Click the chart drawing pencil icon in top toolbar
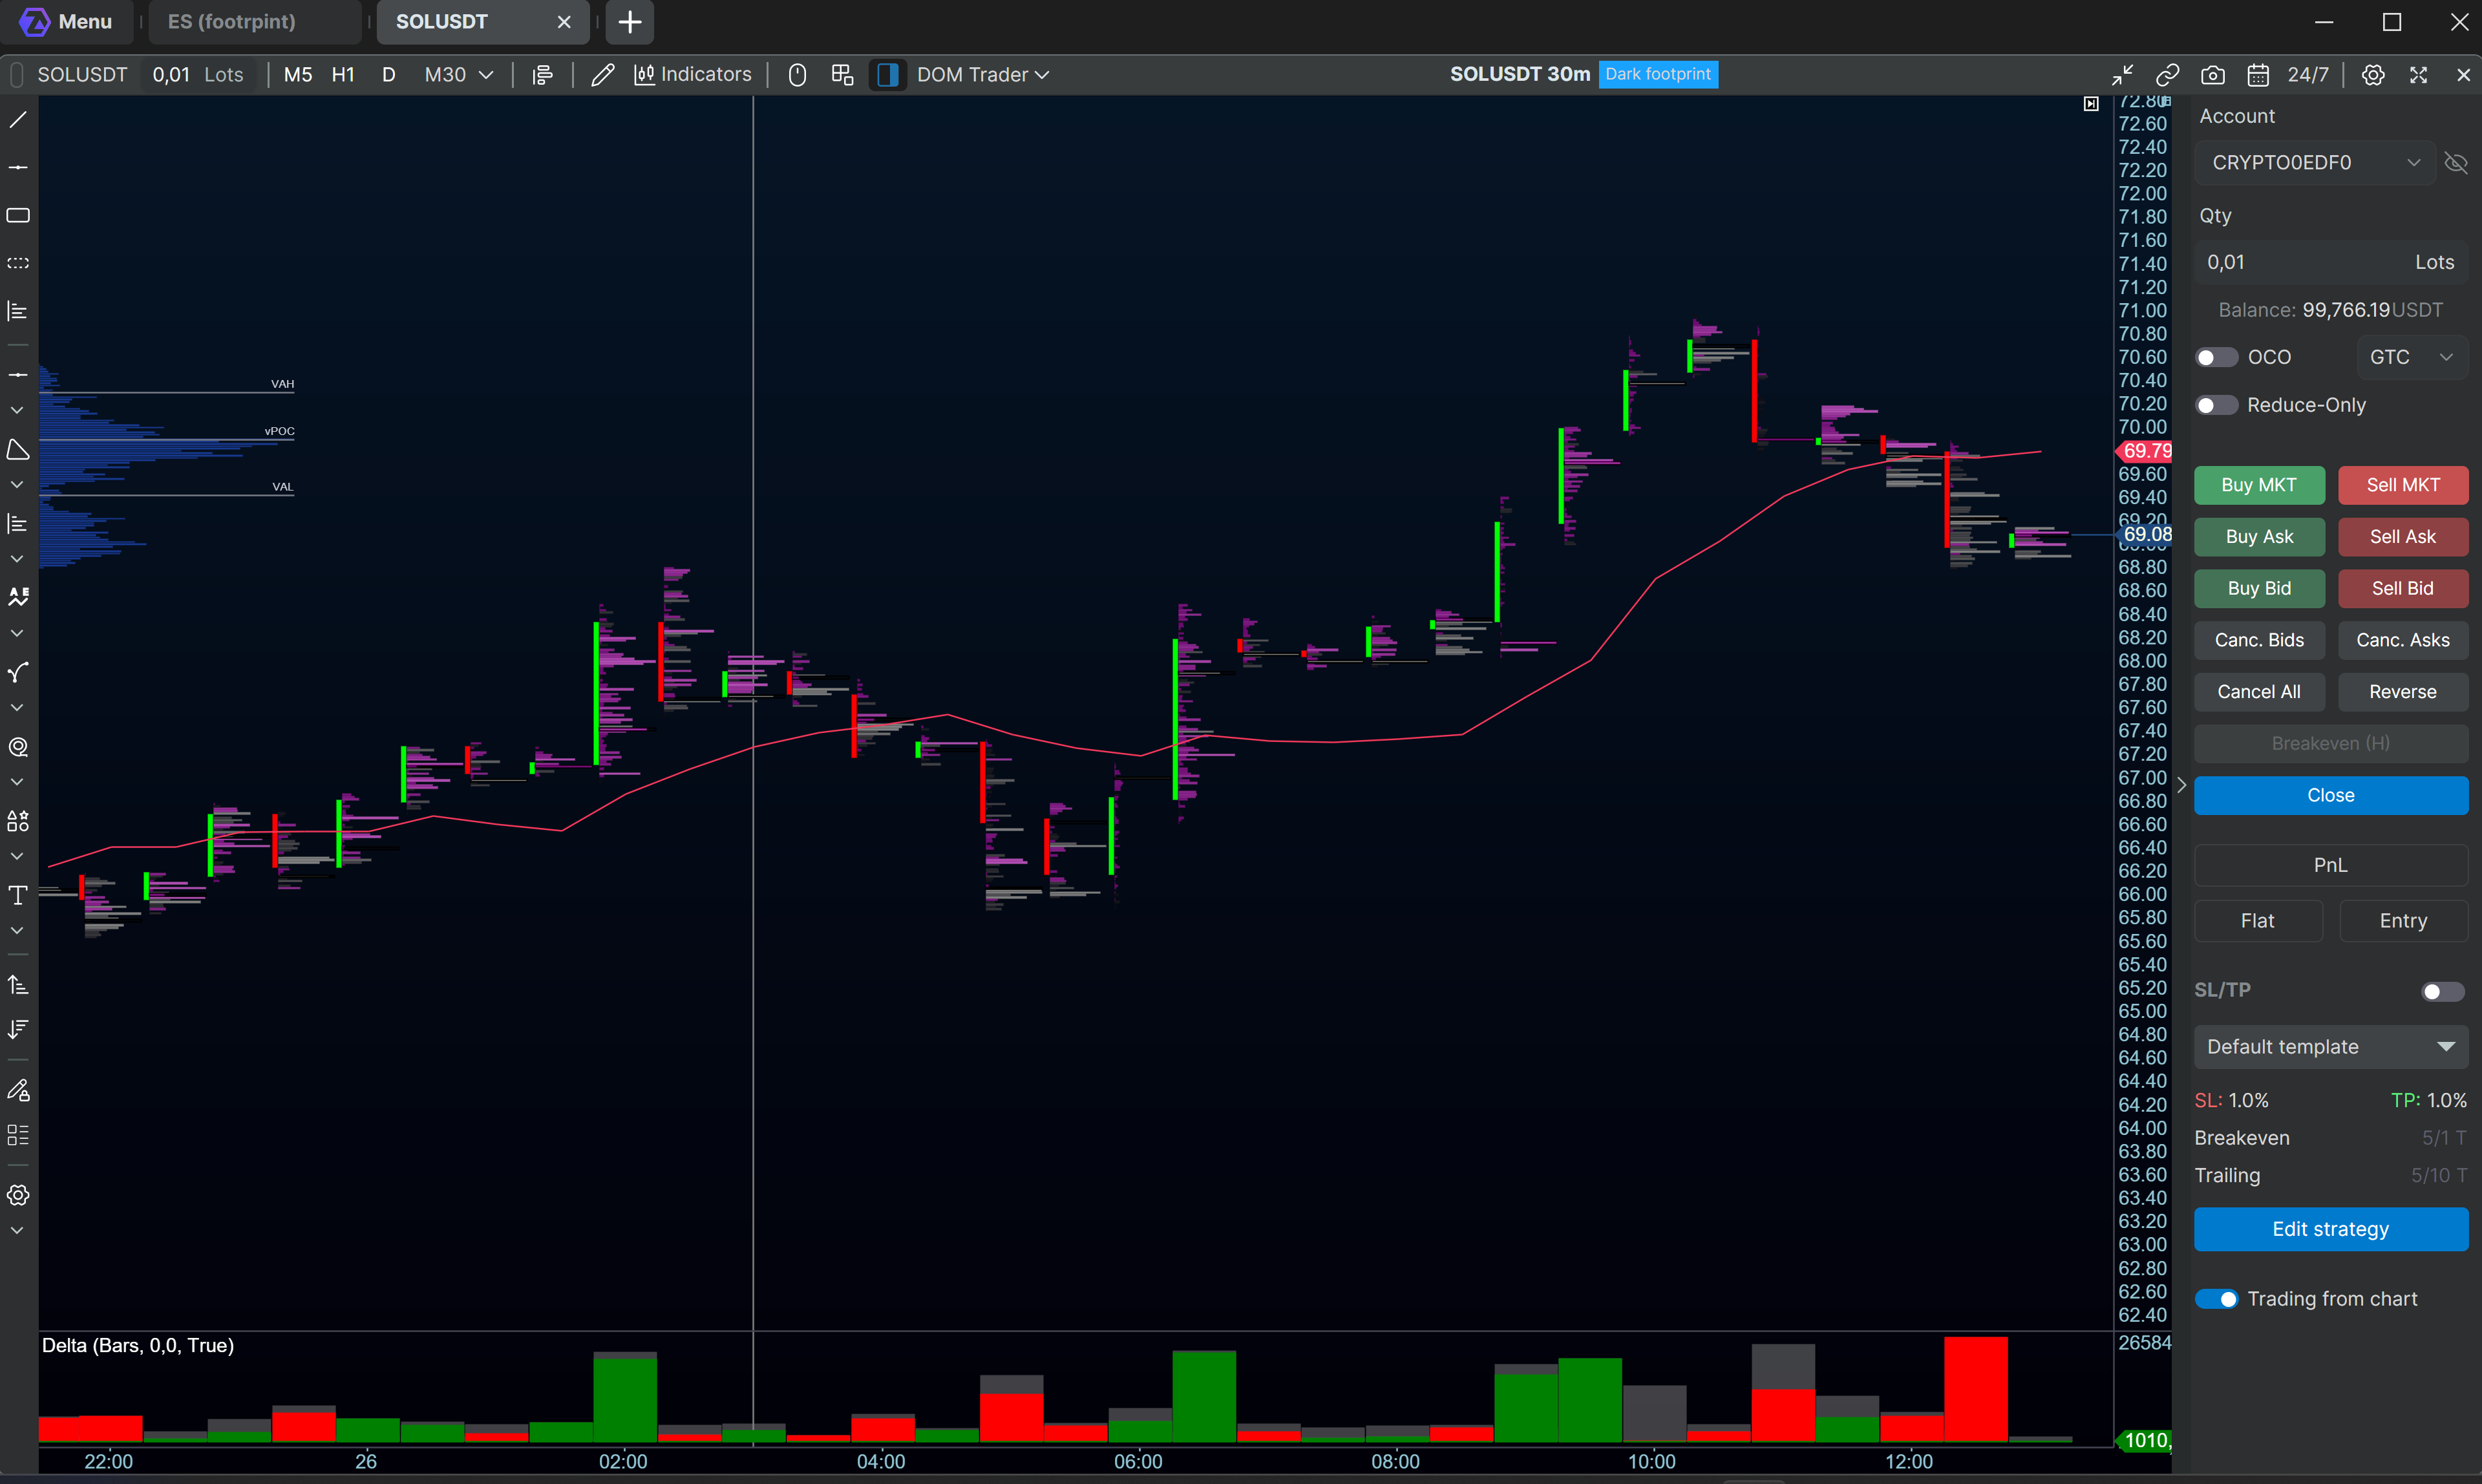2482x1484 pixels. [602, 75]
